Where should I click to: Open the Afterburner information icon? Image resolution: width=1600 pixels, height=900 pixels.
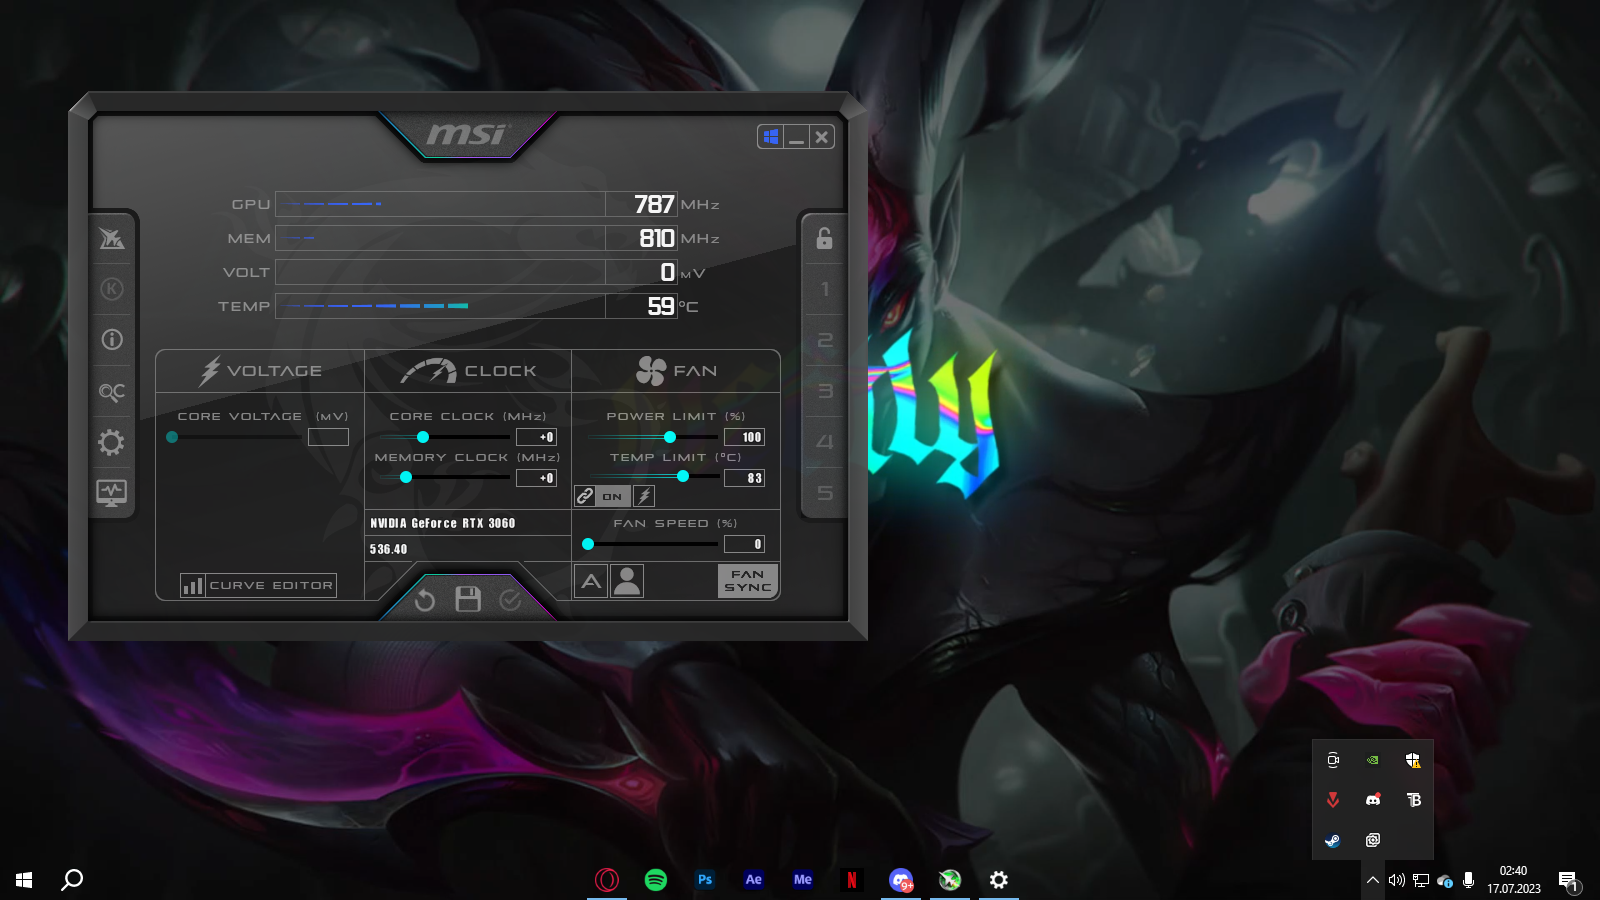[x=111, y=340]
